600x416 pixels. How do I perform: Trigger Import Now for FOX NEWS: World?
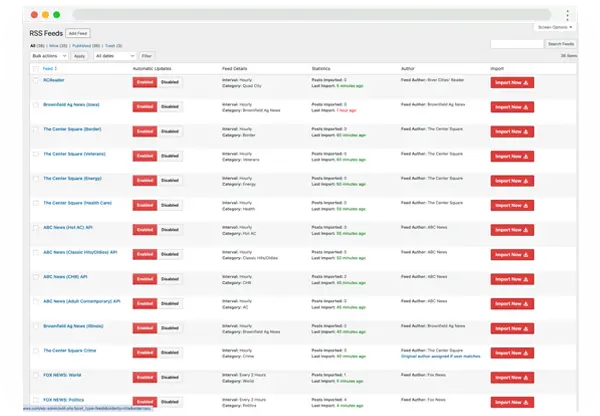coord(511,376)
